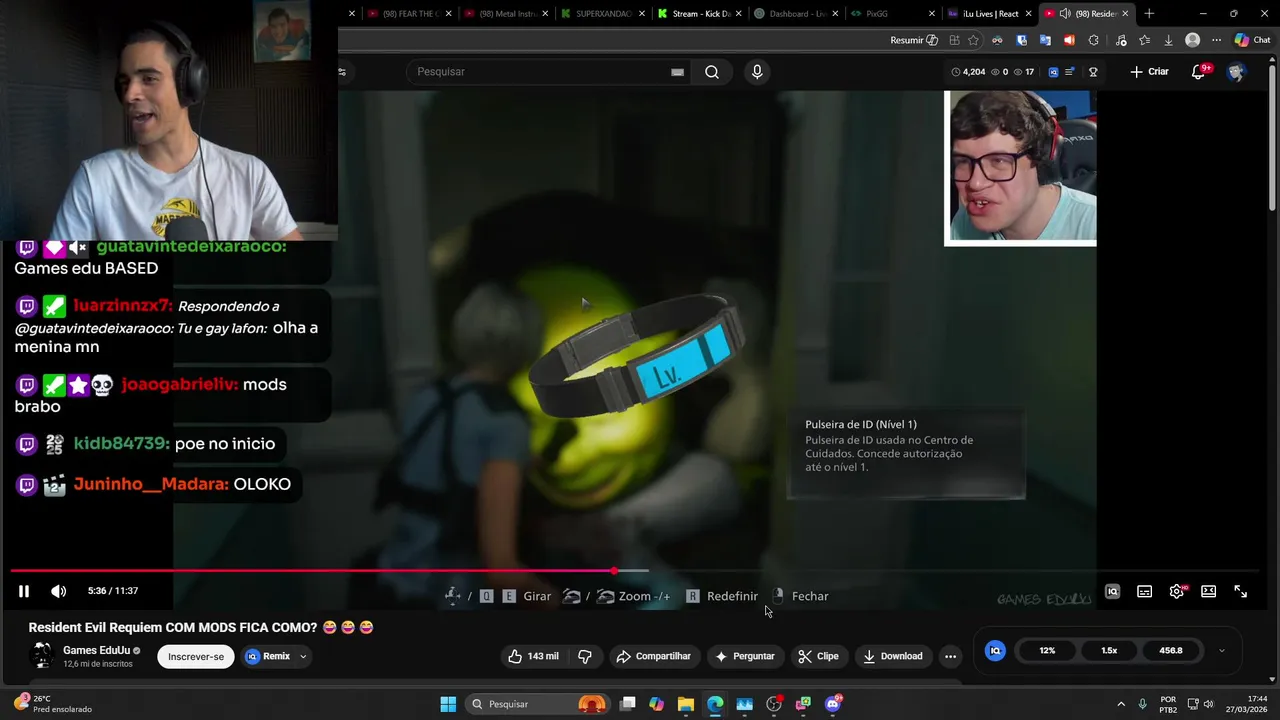This screenshot has width=1280, height=720.
Task: Expand the Remix dropdown arrow
Action: coord(303,656)
